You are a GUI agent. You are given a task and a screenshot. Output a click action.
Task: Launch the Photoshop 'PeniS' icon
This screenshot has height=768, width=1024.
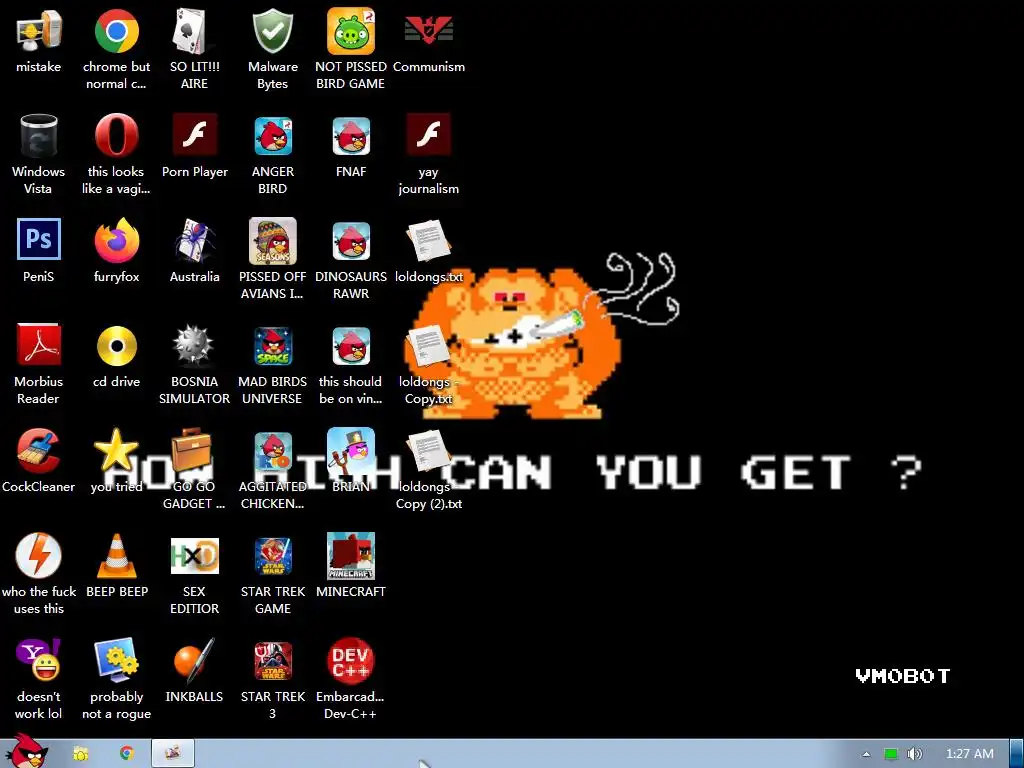click(39, 239)
